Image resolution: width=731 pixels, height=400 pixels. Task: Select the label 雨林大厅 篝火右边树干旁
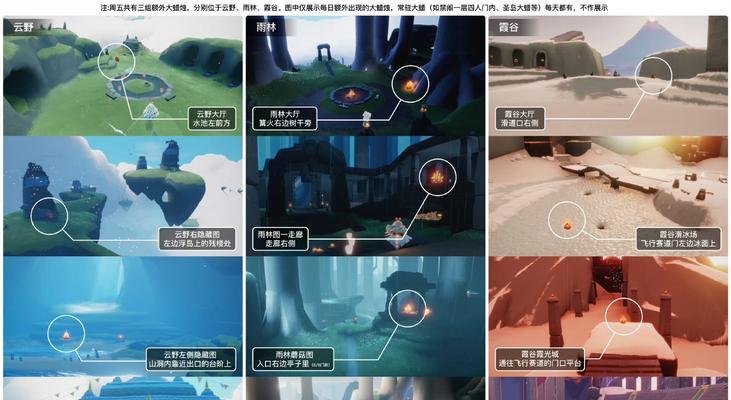point(285,118)
